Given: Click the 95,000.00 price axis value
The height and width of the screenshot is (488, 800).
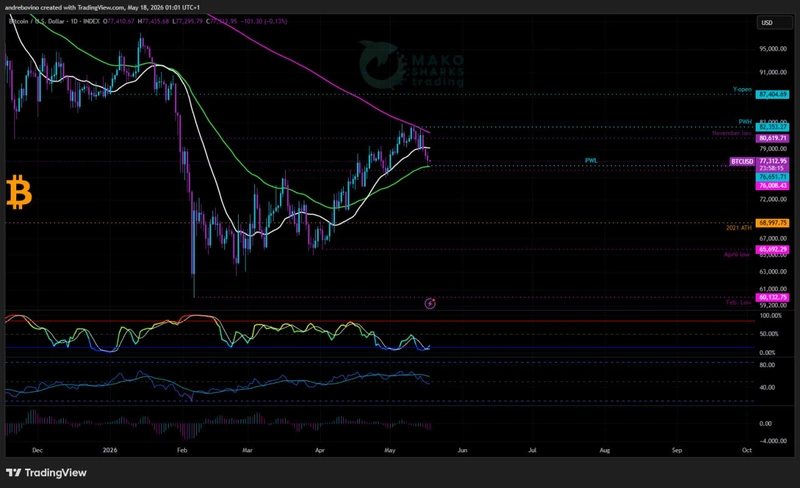Looking at the screenshot, I should (x=773, y=49).
